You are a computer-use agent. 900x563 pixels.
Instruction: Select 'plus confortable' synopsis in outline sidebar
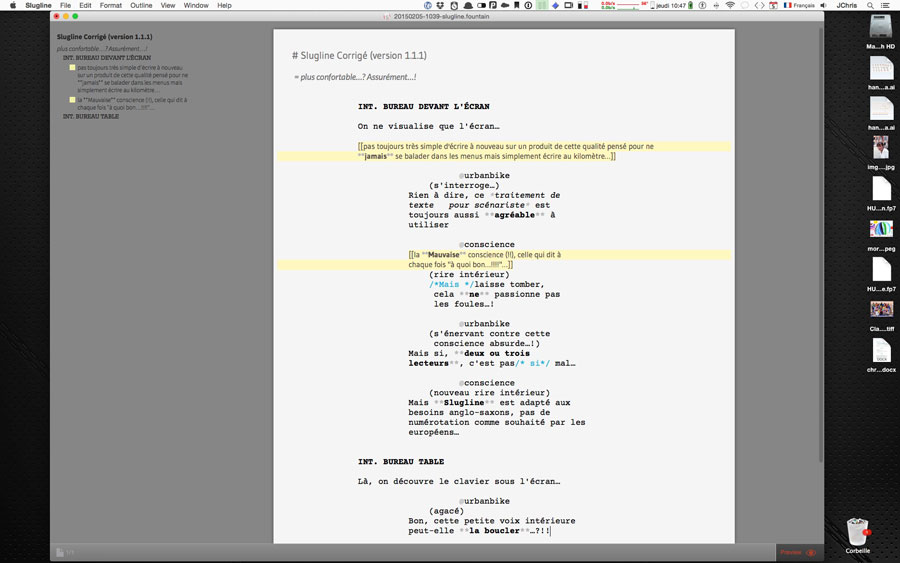[102, 49]
